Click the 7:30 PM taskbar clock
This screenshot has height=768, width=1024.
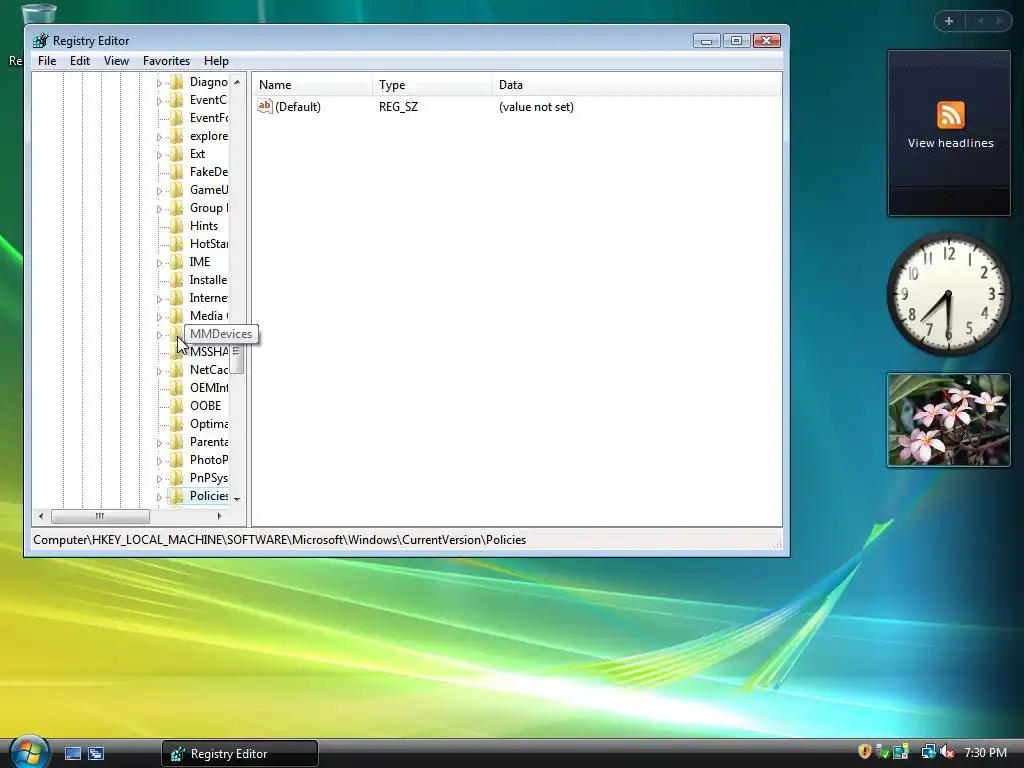pos(985,752)
